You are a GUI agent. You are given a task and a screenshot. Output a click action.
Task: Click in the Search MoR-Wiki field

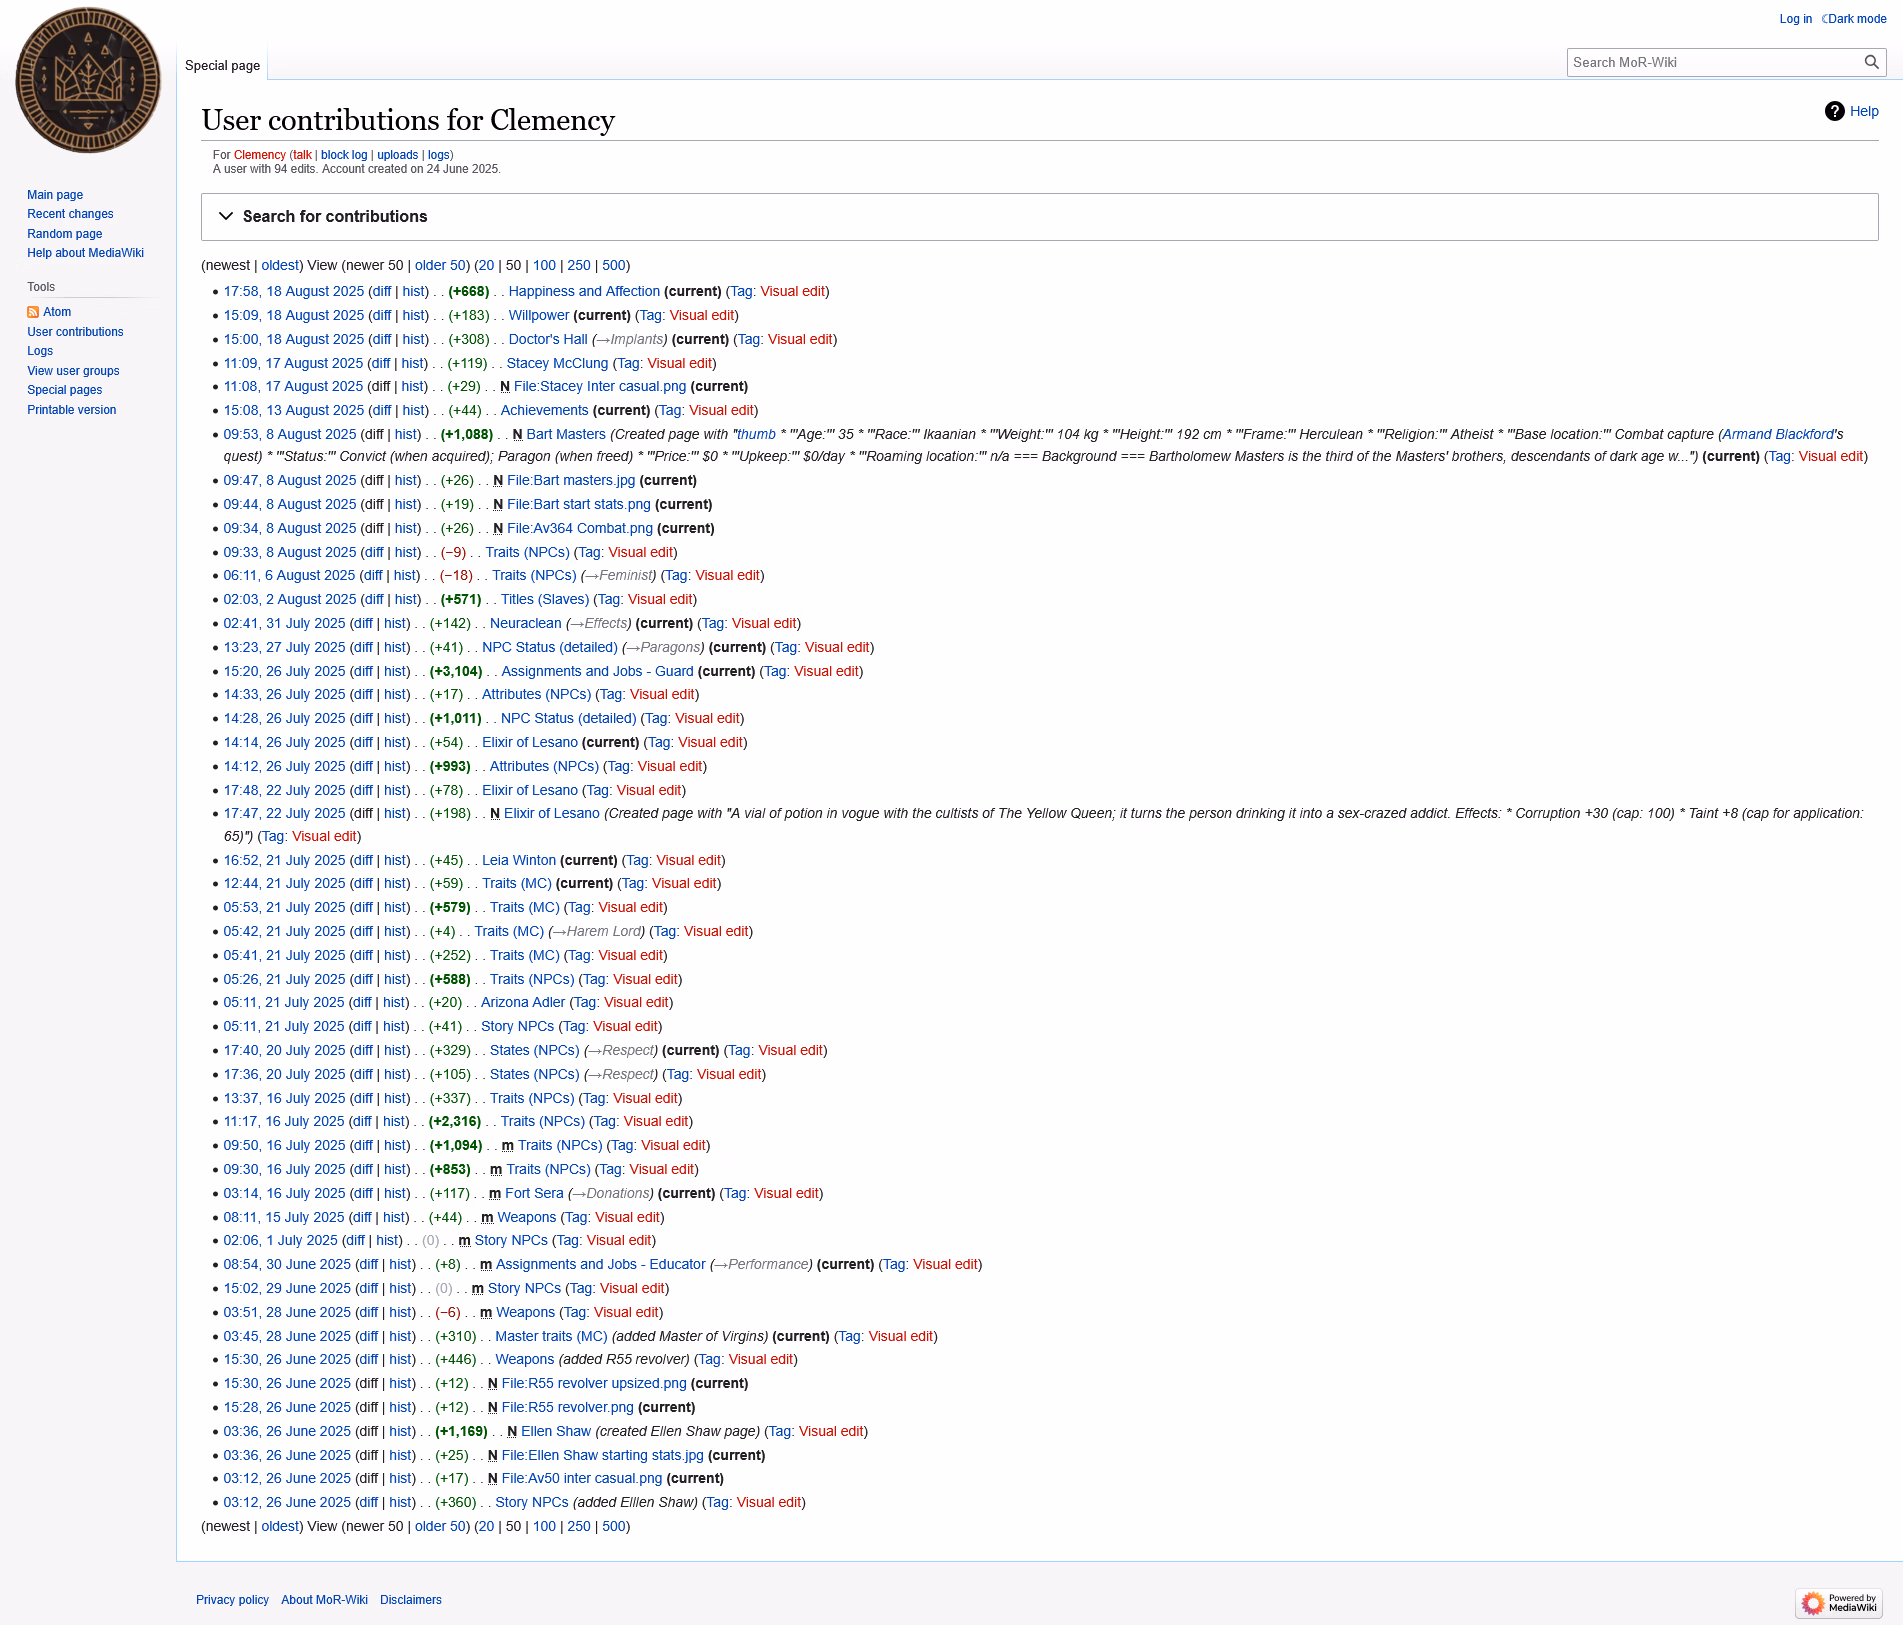(1710, 62)
